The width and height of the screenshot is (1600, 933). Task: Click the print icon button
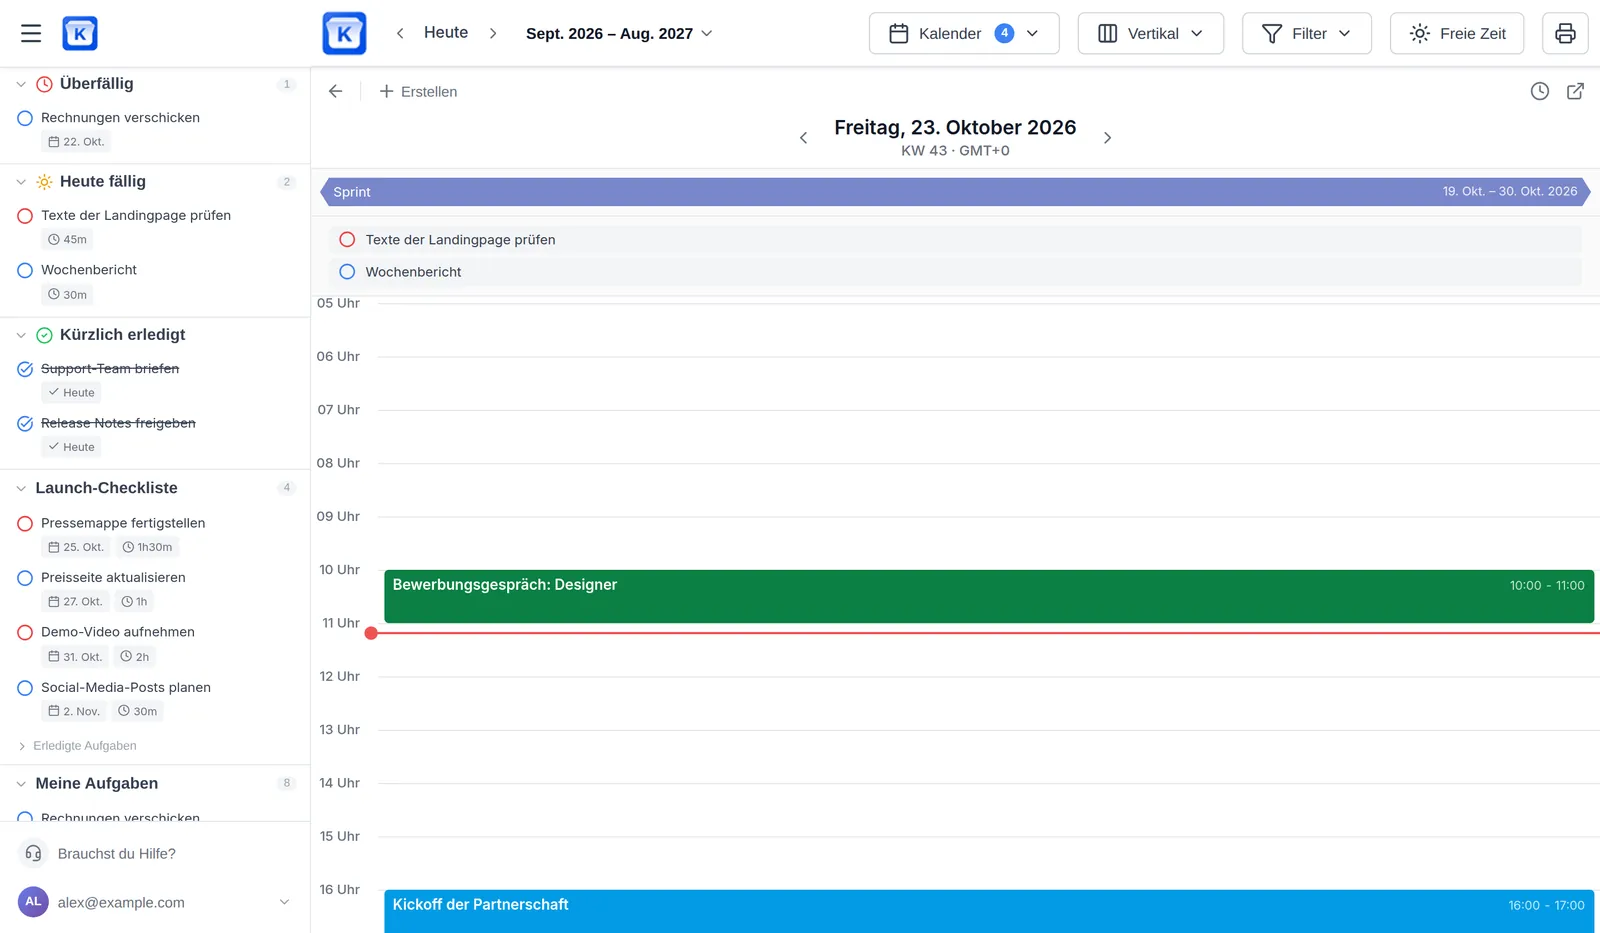(x=1565, y=33)
